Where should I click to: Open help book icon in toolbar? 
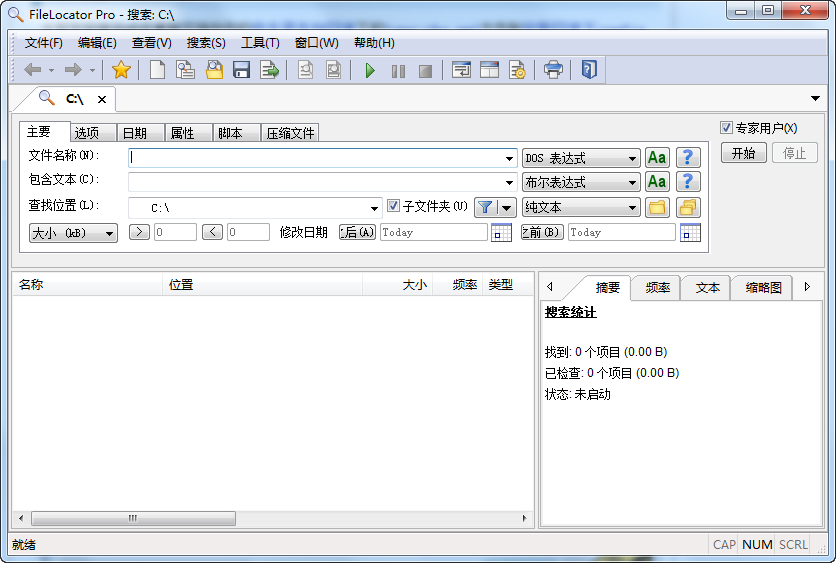tap(589, 70)
